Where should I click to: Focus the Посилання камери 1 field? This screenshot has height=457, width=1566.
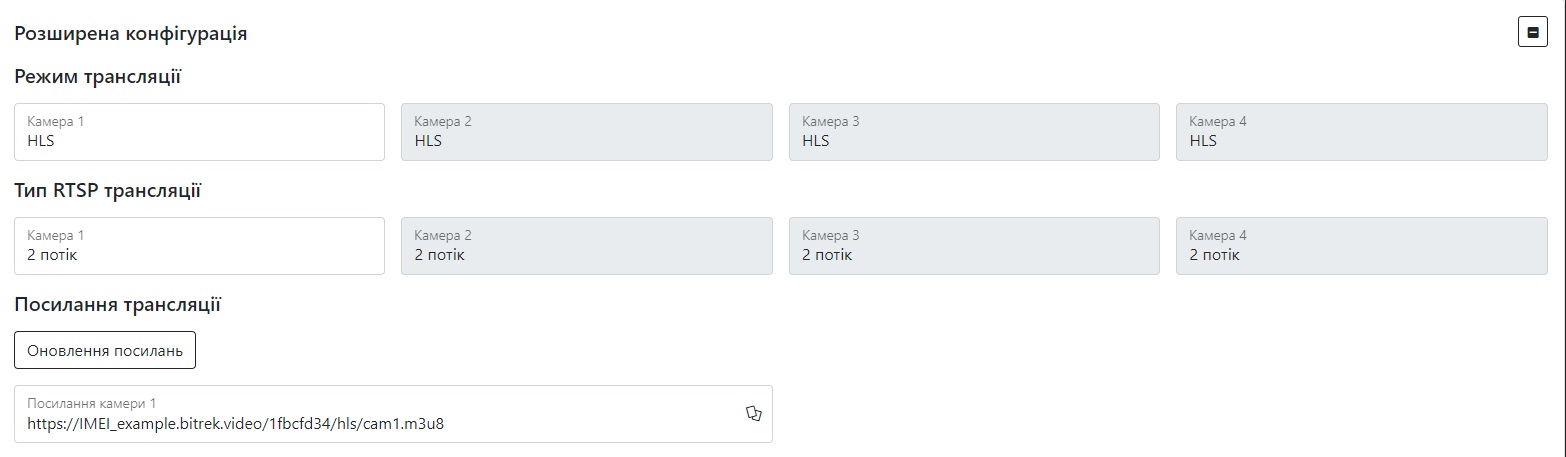(380, 414)
